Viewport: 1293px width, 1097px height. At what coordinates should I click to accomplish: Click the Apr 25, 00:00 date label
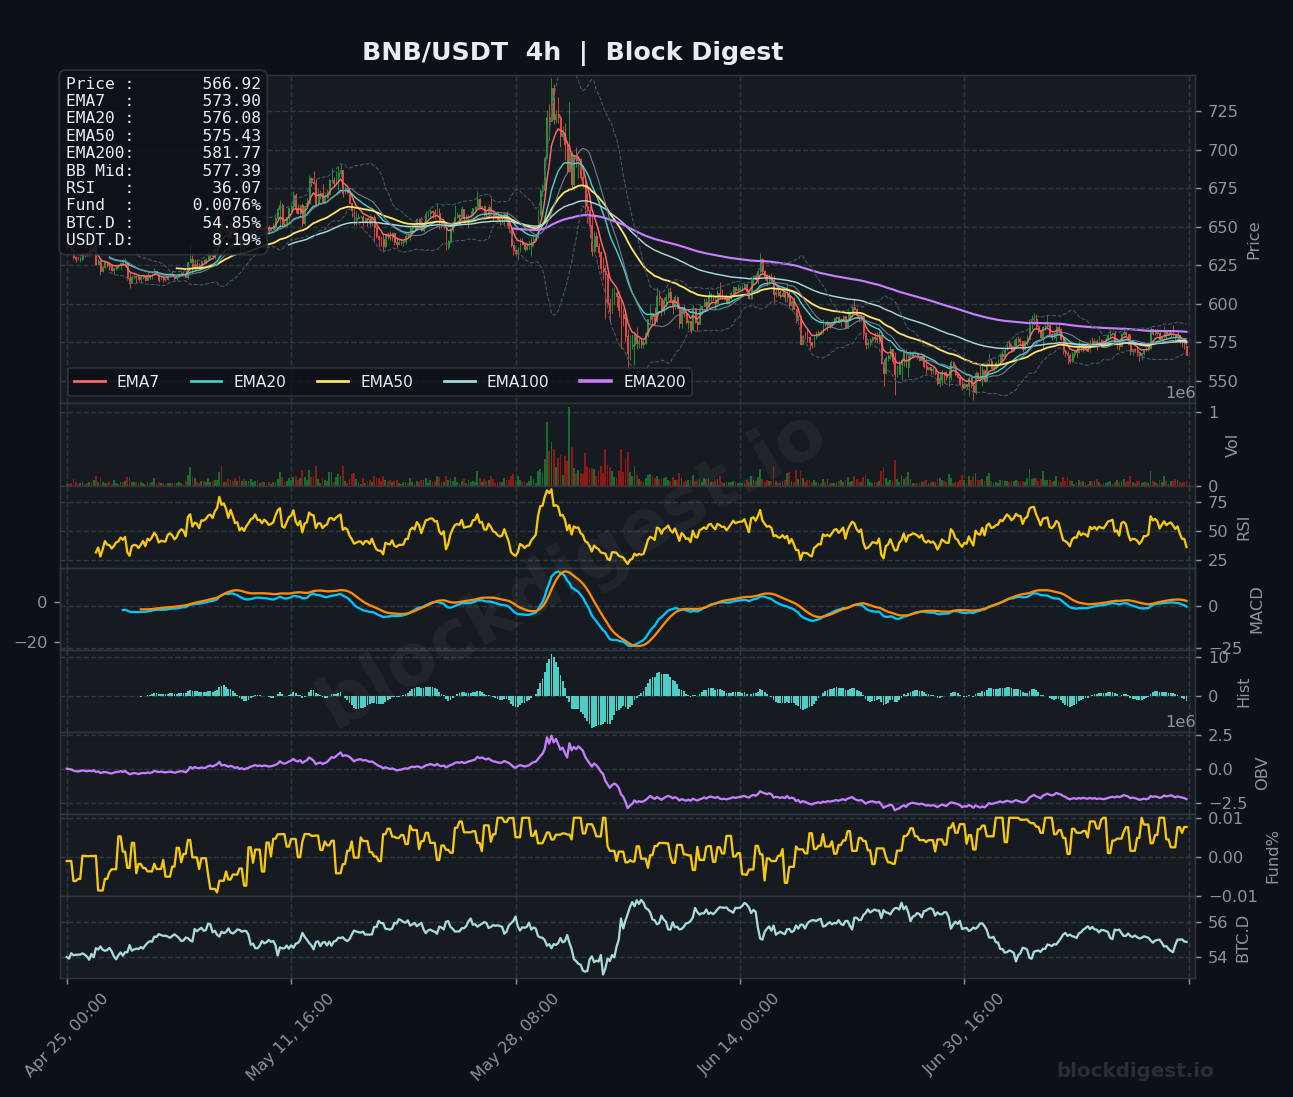(x=66, y=1036)
